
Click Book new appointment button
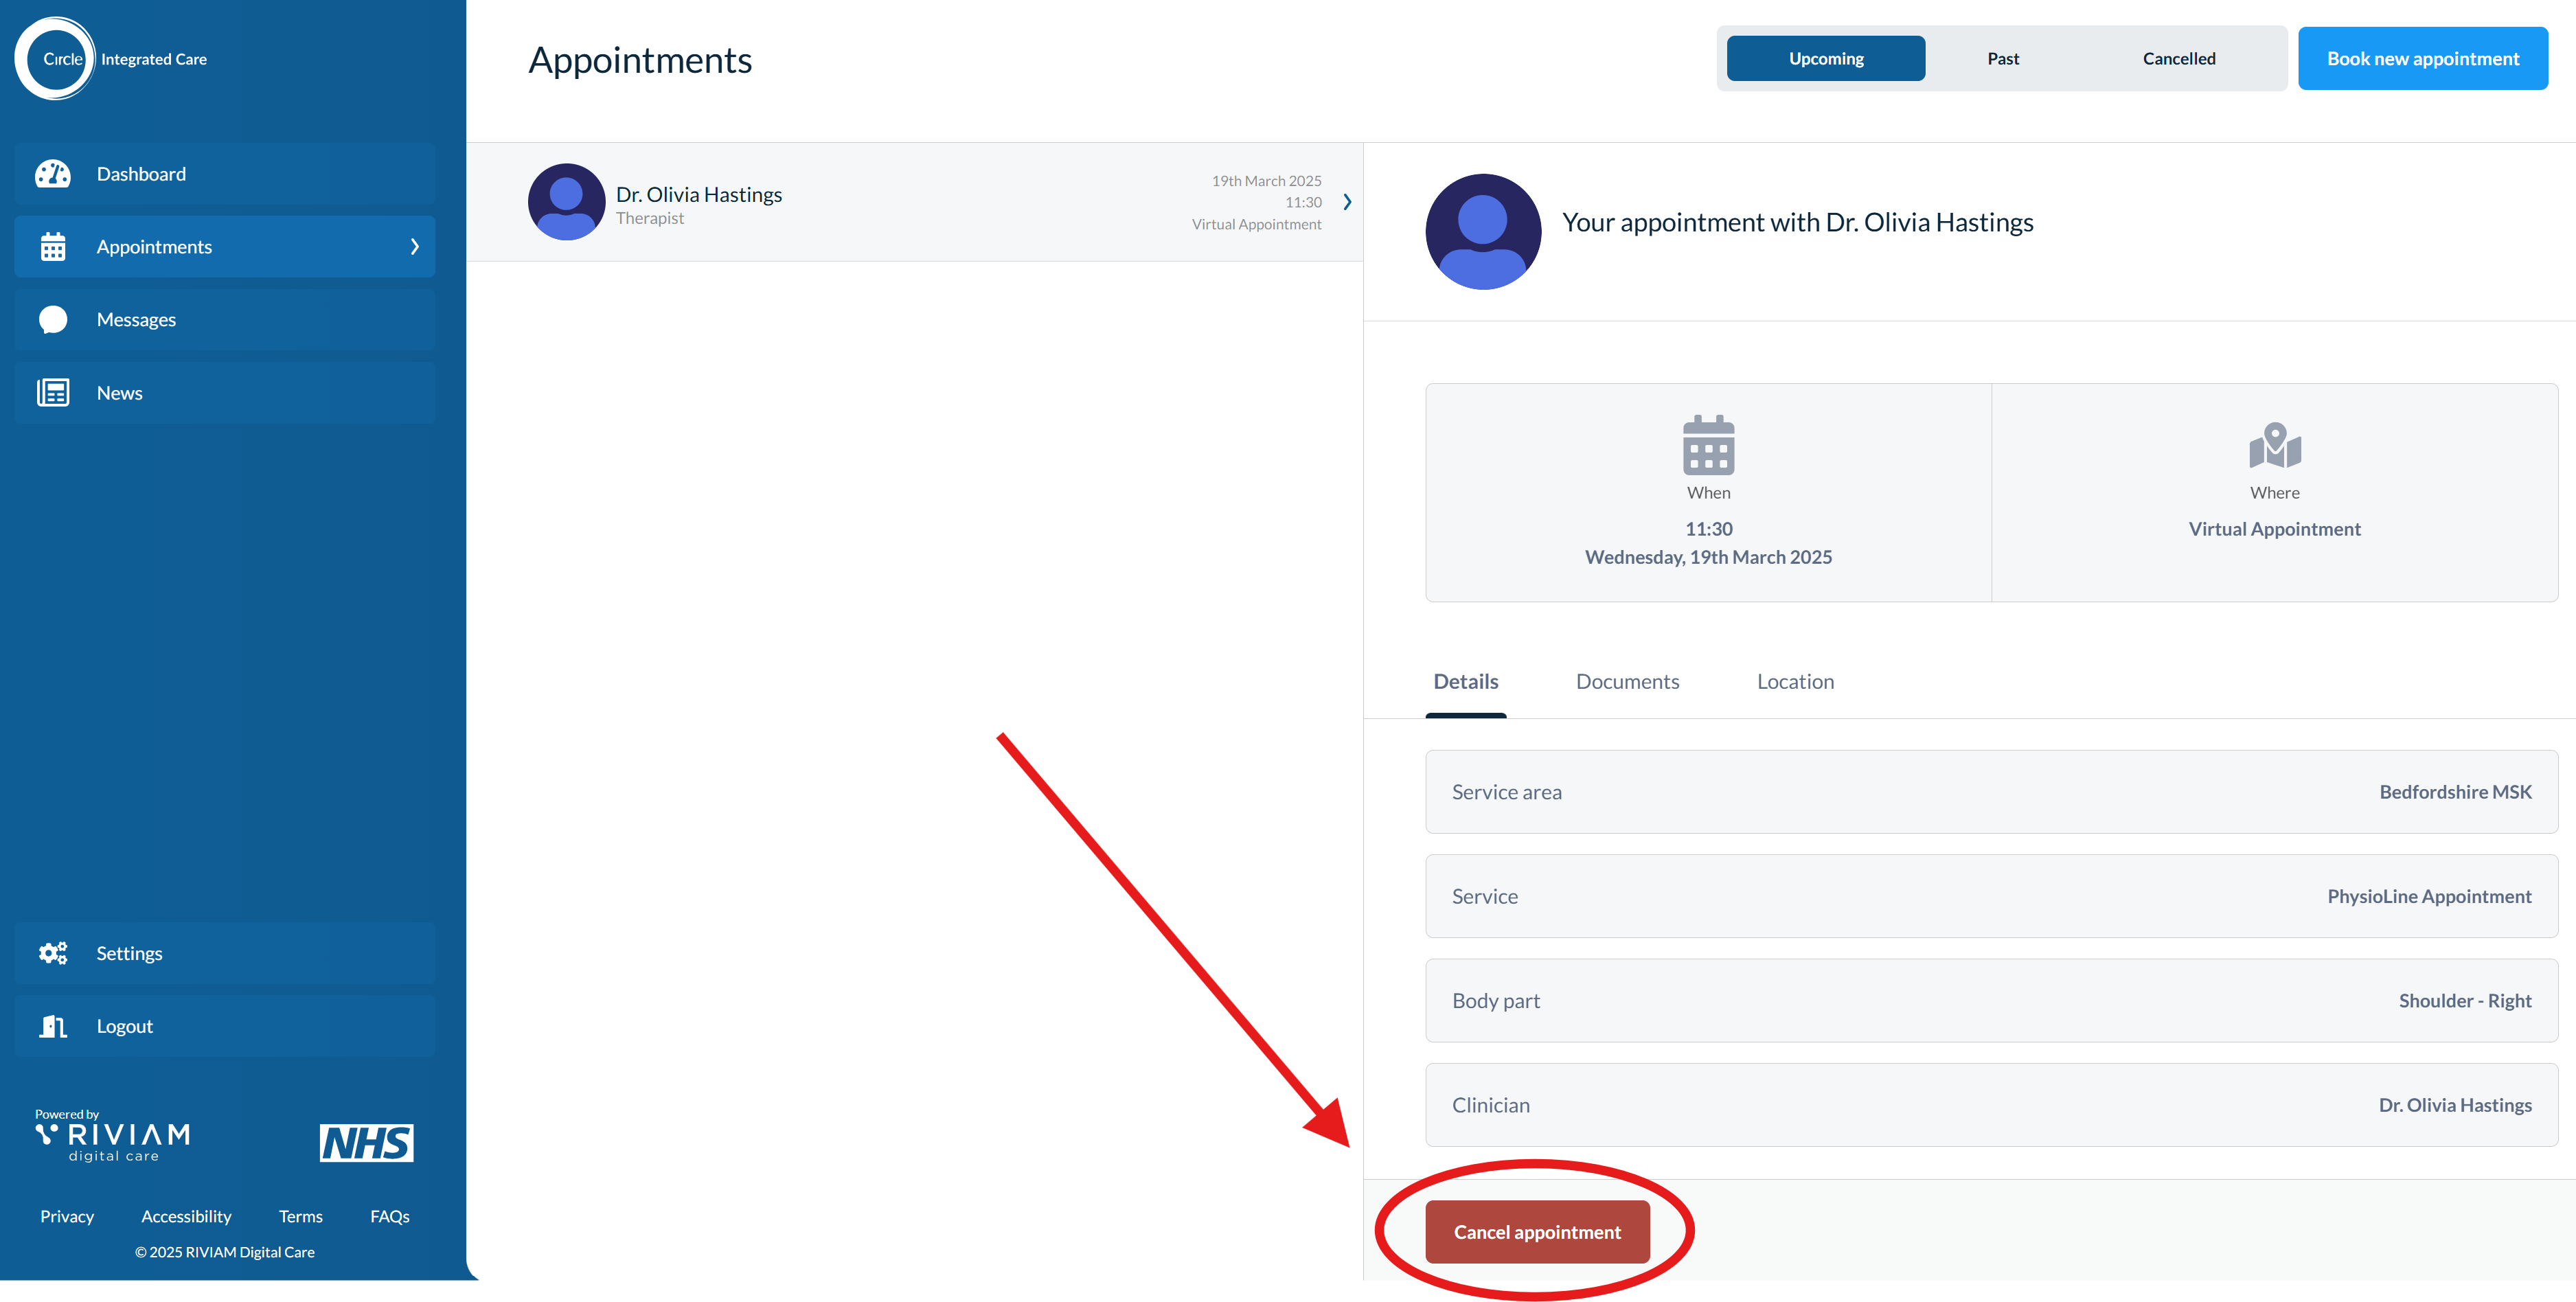[2422, 59]
